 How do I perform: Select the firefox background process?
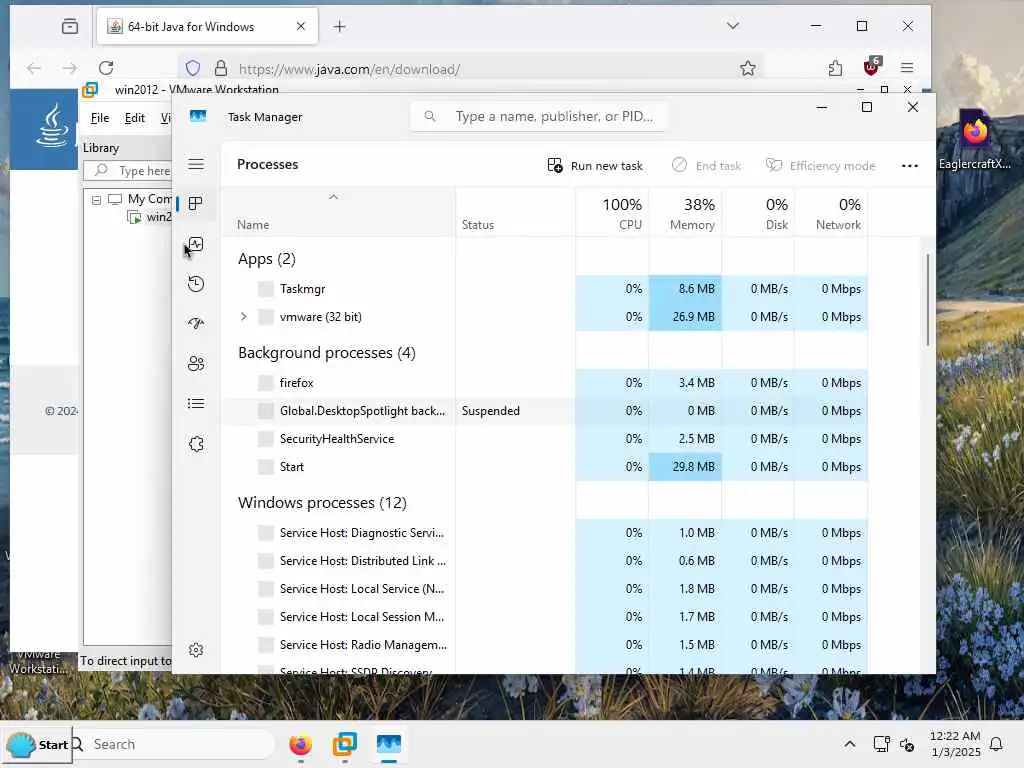click(545, 383)
